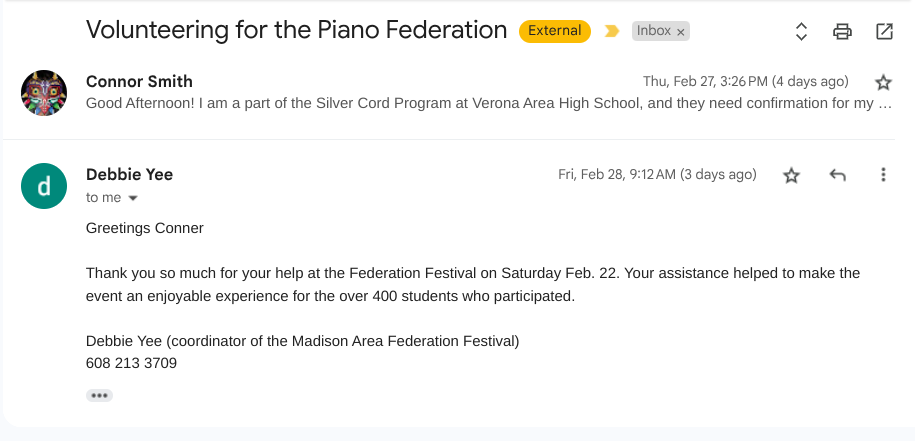Click Debbie Yee's green avatar
915x441 pixels.
44,186
